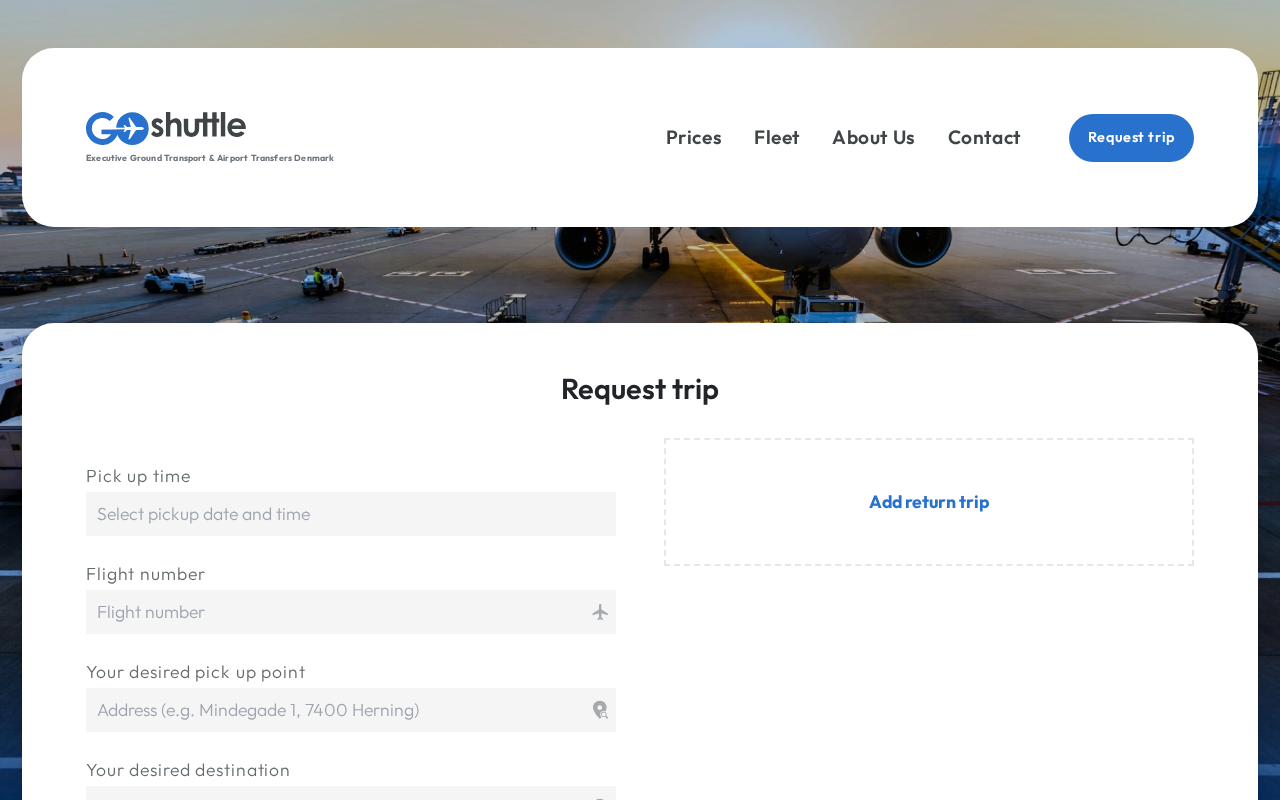1280x800 pixels.
Task: Click the "Your desired pick up point" label
Action: [195, 672]
